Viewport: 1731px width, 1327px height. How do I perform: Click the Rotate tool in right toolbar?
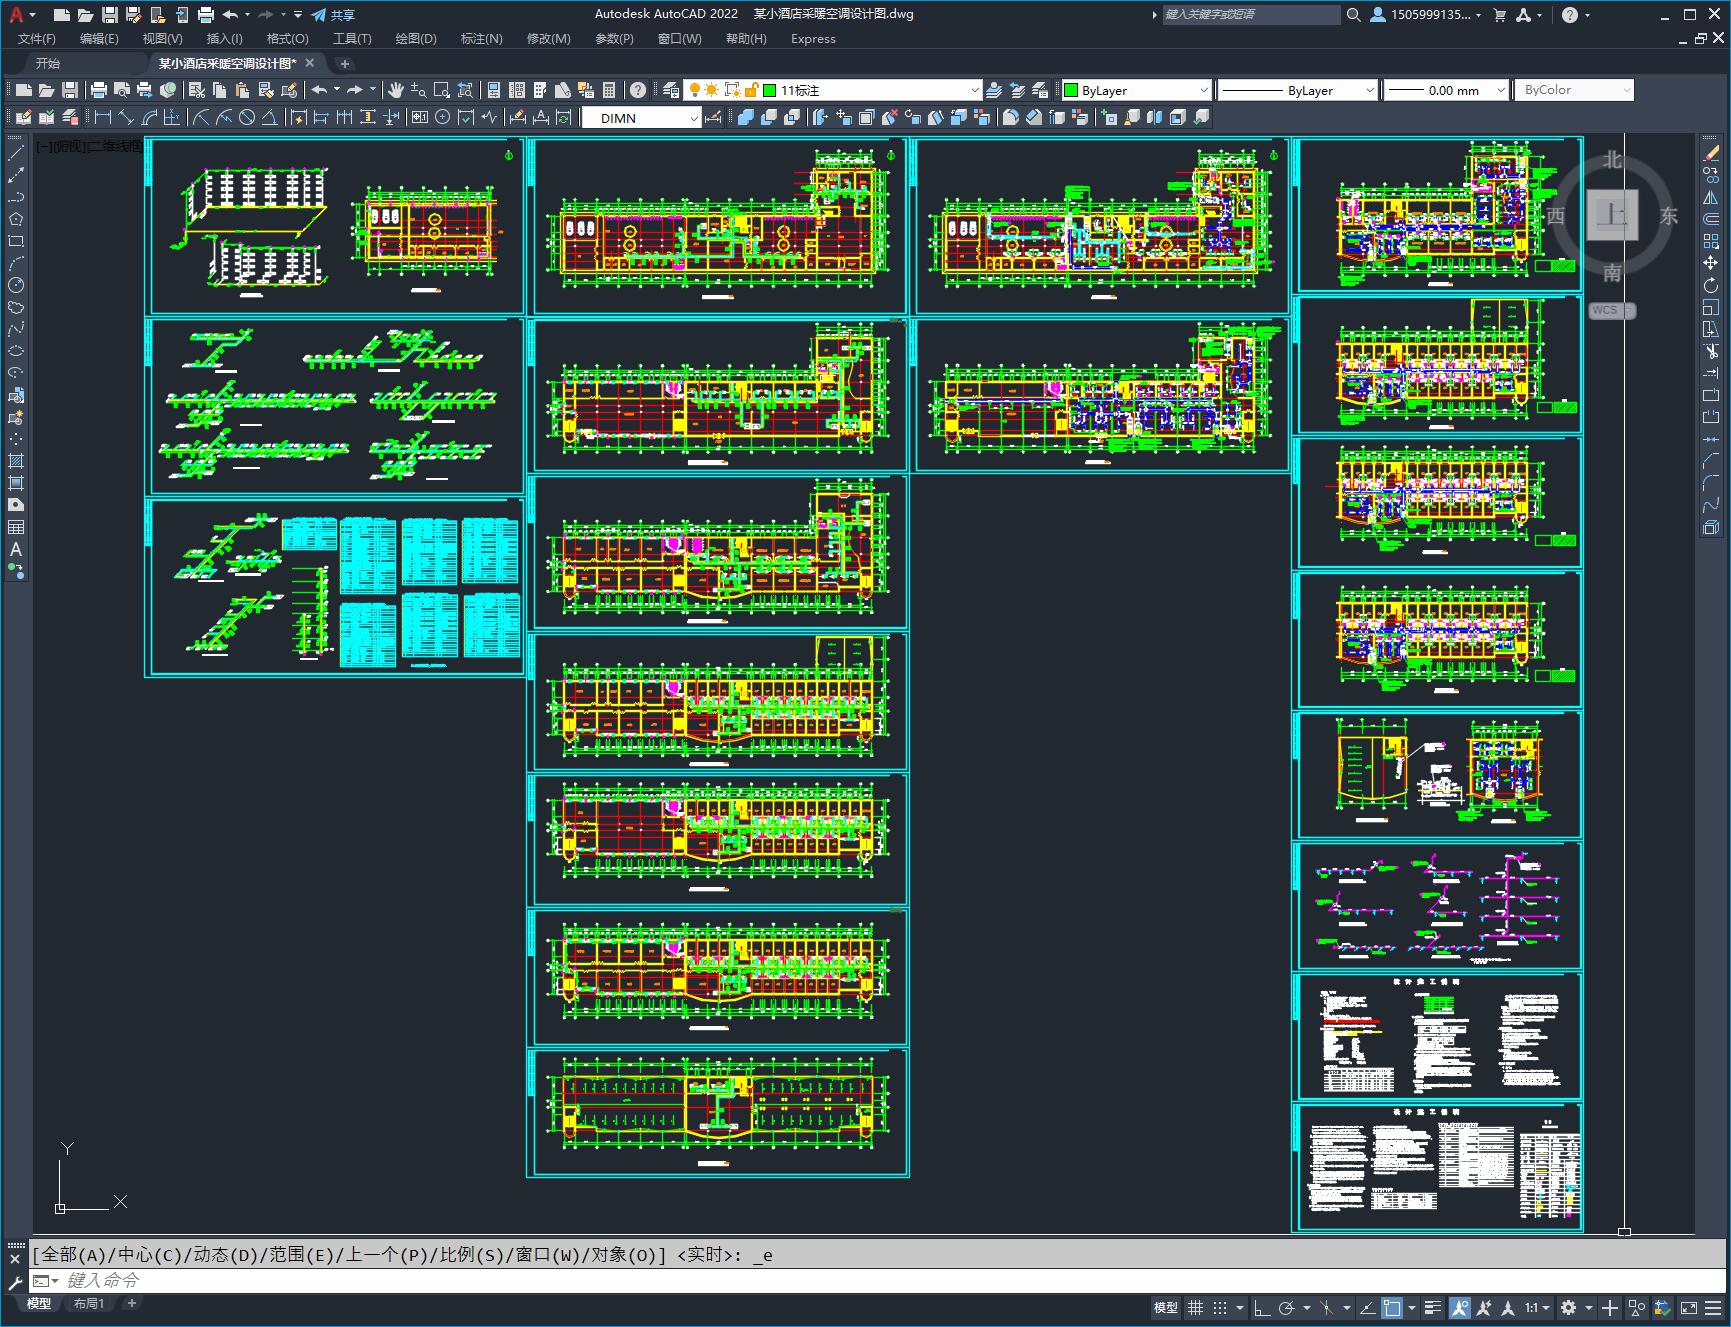[x=1711, y=285]
